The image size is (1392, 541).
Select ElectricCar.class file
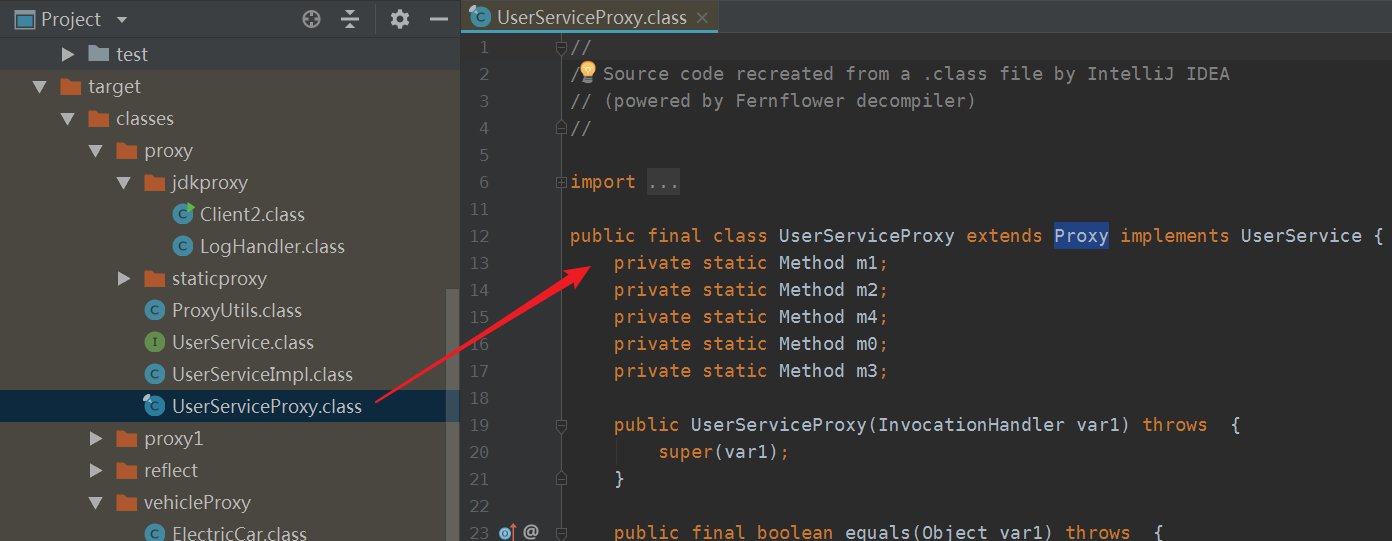tap(239, 533)
